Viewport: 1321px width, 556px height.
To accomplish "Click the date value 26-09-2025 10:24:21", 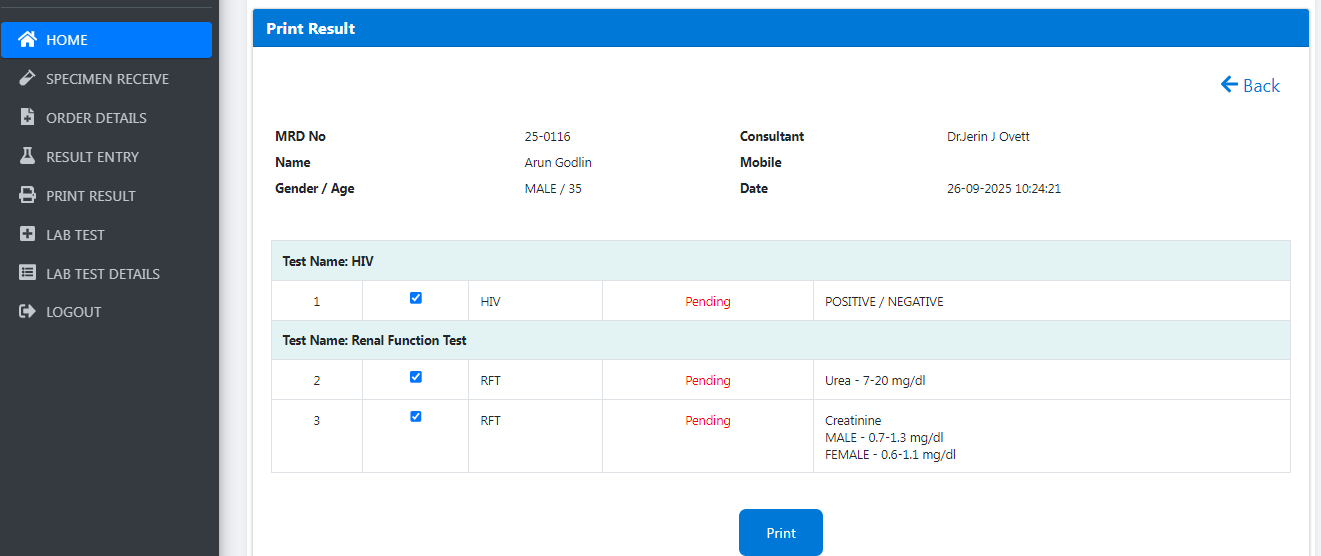I will click(1004, 189).
